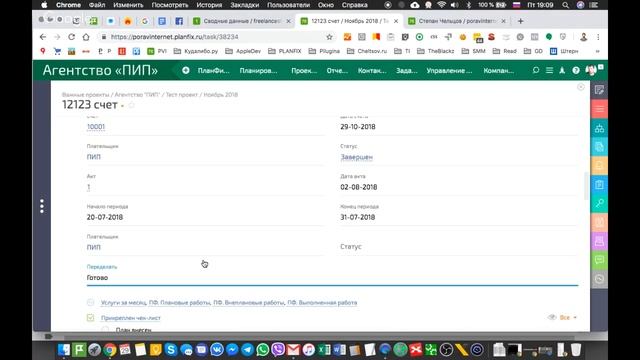Click the plus add button in header

tap(186, 70)
